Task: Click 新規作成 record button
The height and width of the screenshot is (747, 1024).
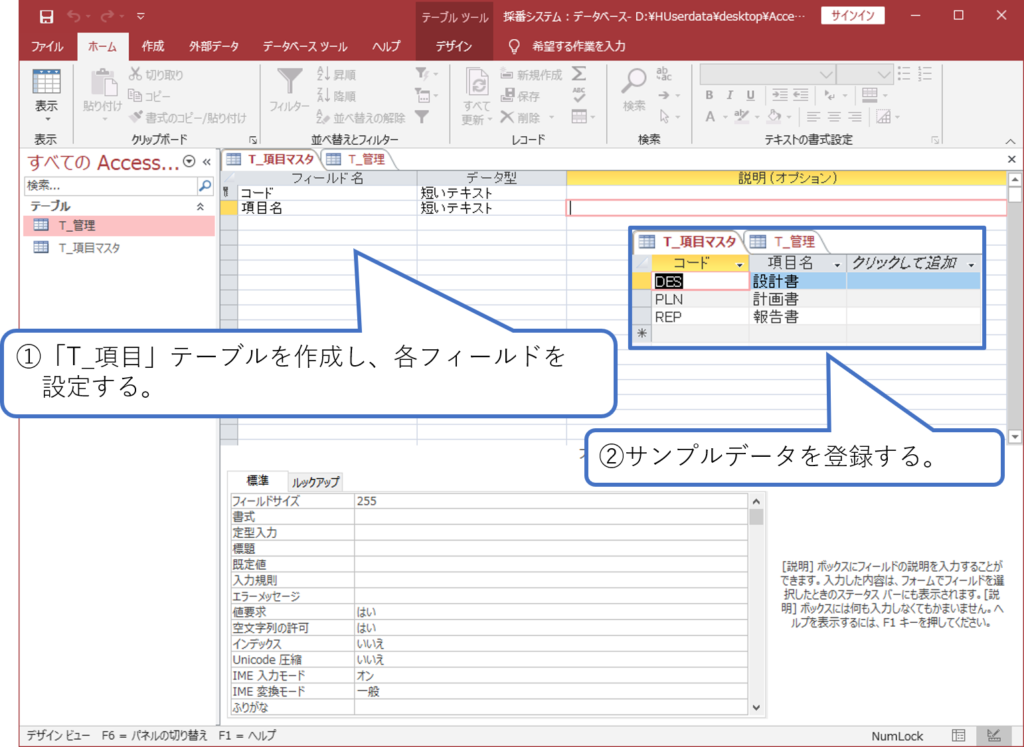Action: (531, 74)
